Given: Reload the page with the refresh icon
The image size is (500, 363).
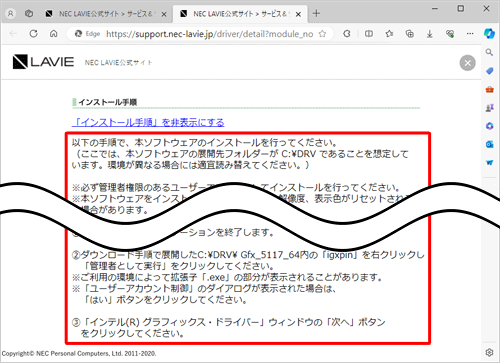Looking at the screenshot, I should (33, 34).
